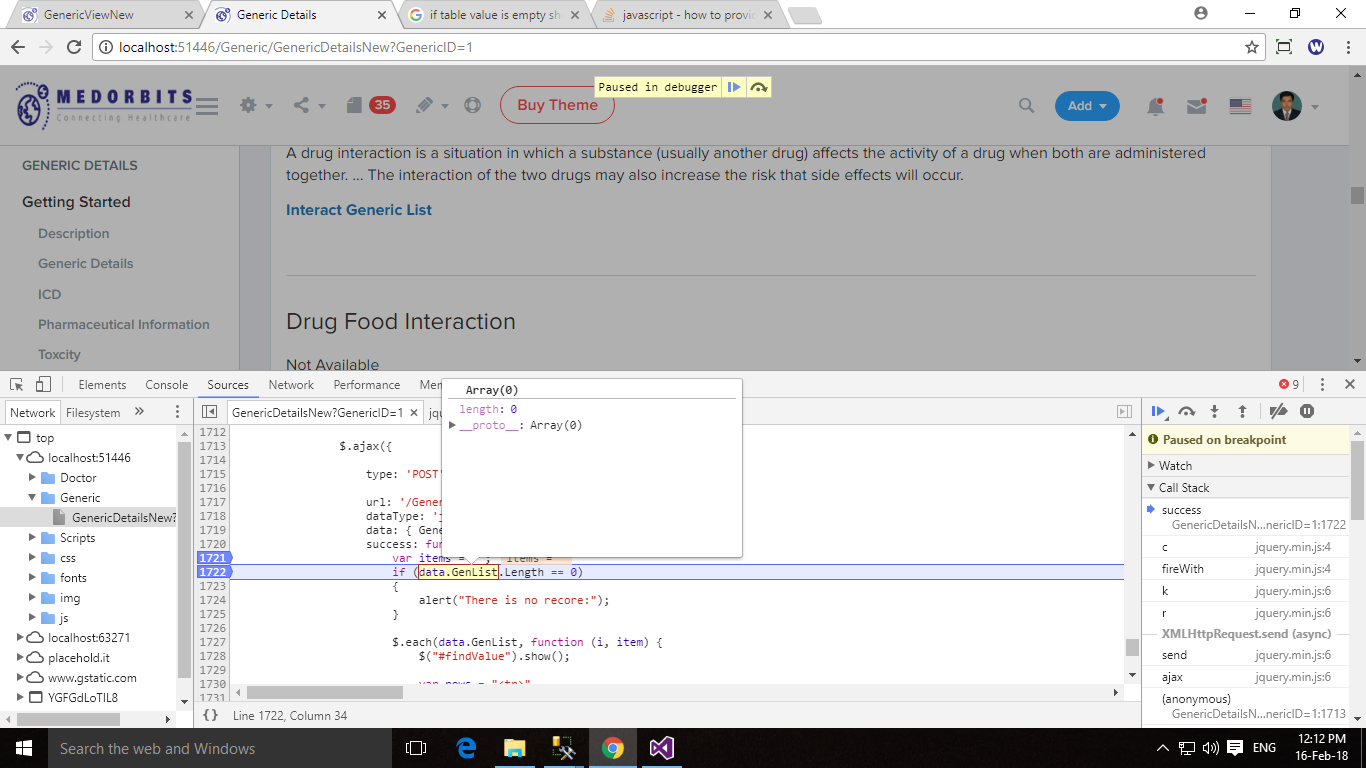Expand the Scripts folder
Screen dimensions: 1366x768
(33, 538)
